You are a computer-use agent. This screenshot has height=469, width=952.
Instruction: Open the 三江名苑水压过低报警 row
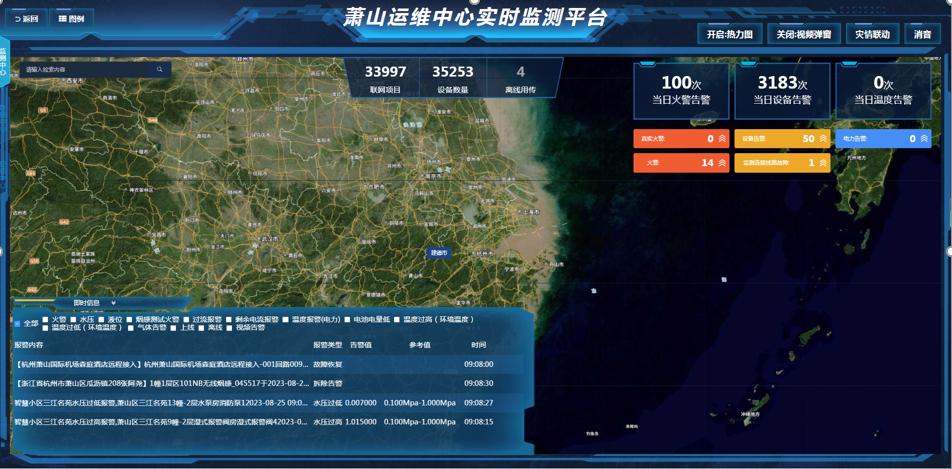tap(268, 403)
